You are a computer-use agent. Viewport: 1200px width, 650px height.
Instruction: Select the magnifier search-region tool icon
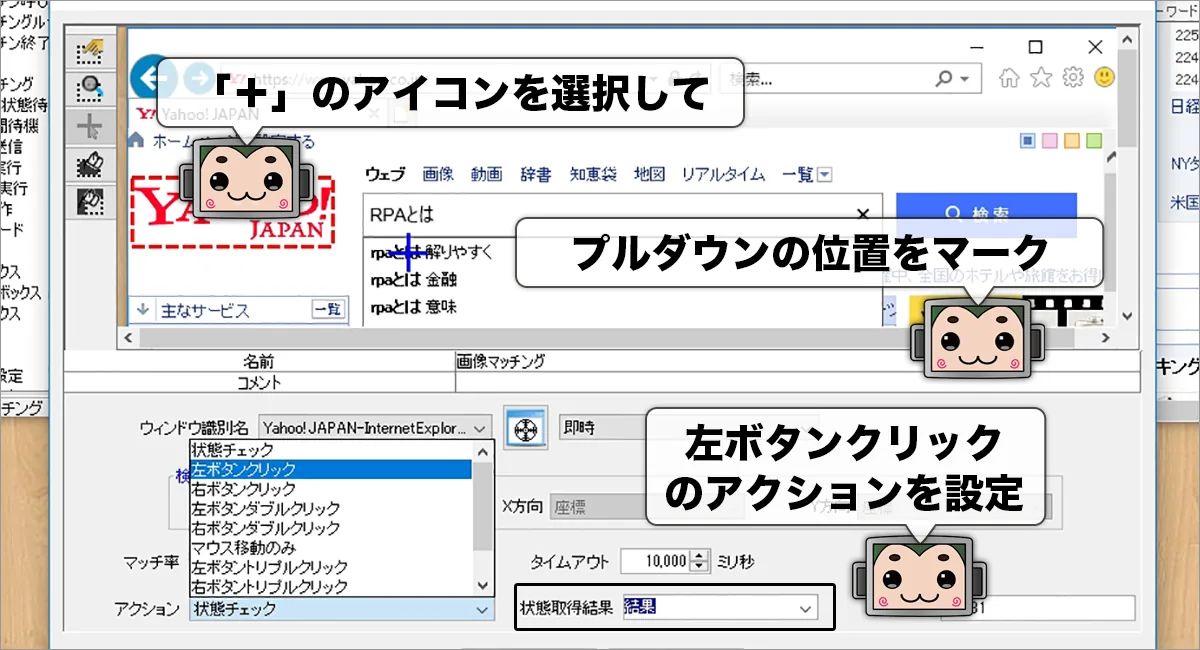91,91
